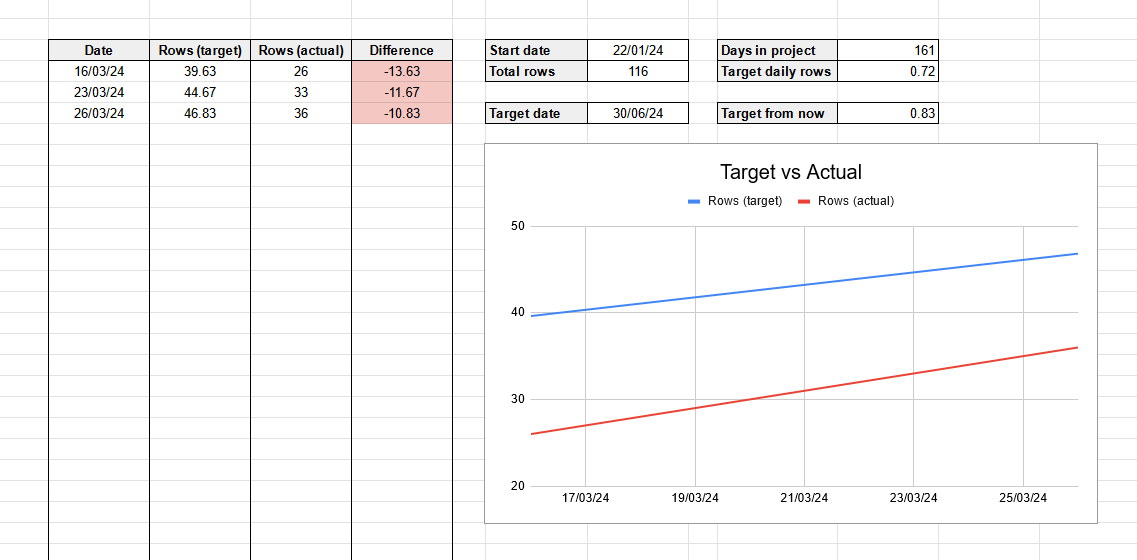This screenshot has width=1137, height=560.
Task: Click the x-axis label 17/03/24
Action: tap(585, 498)
